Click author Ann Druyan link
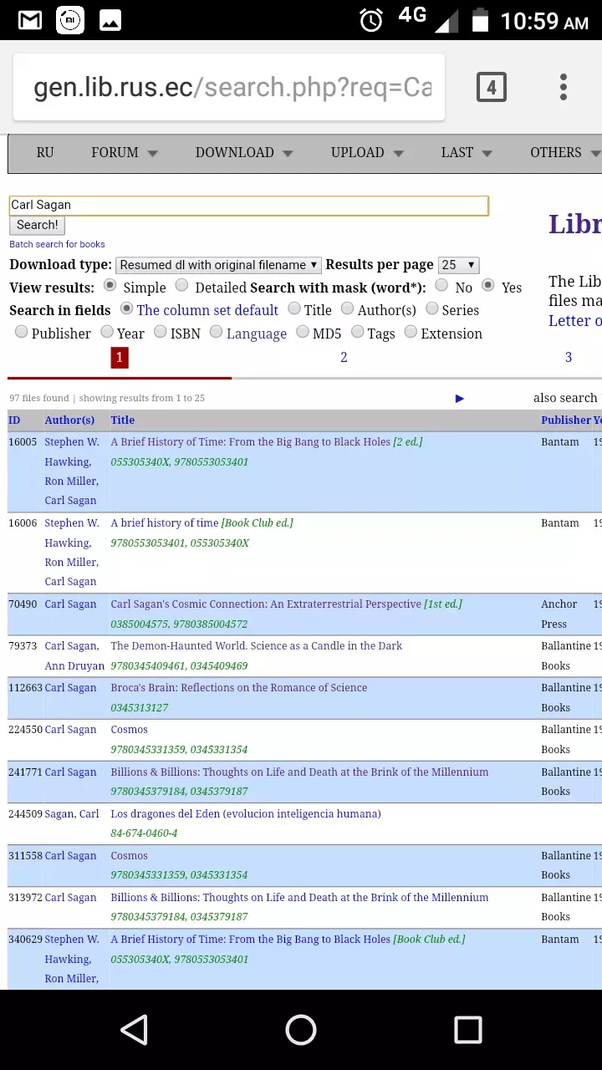The height and width of the screenshot is (1070, 602). click(x=74, y=666)
